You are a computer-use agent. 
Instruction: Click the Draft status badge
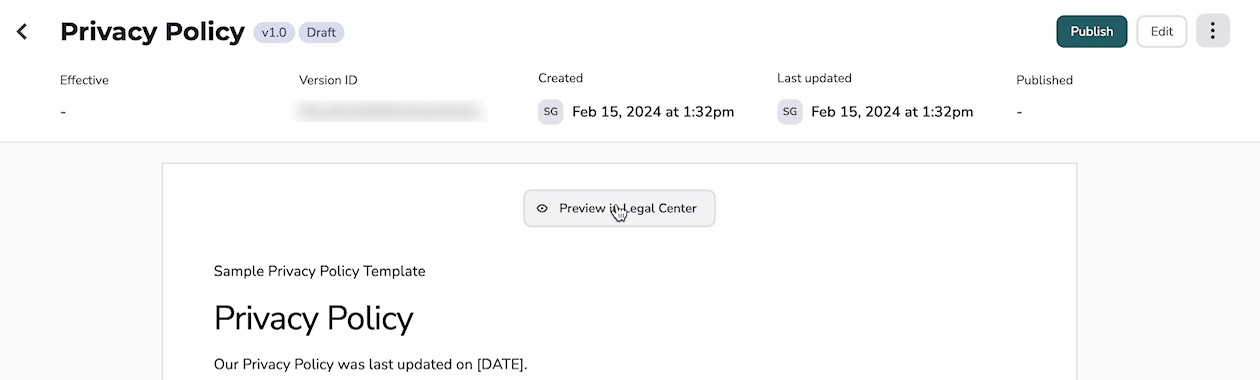click(x=321, y=32)
